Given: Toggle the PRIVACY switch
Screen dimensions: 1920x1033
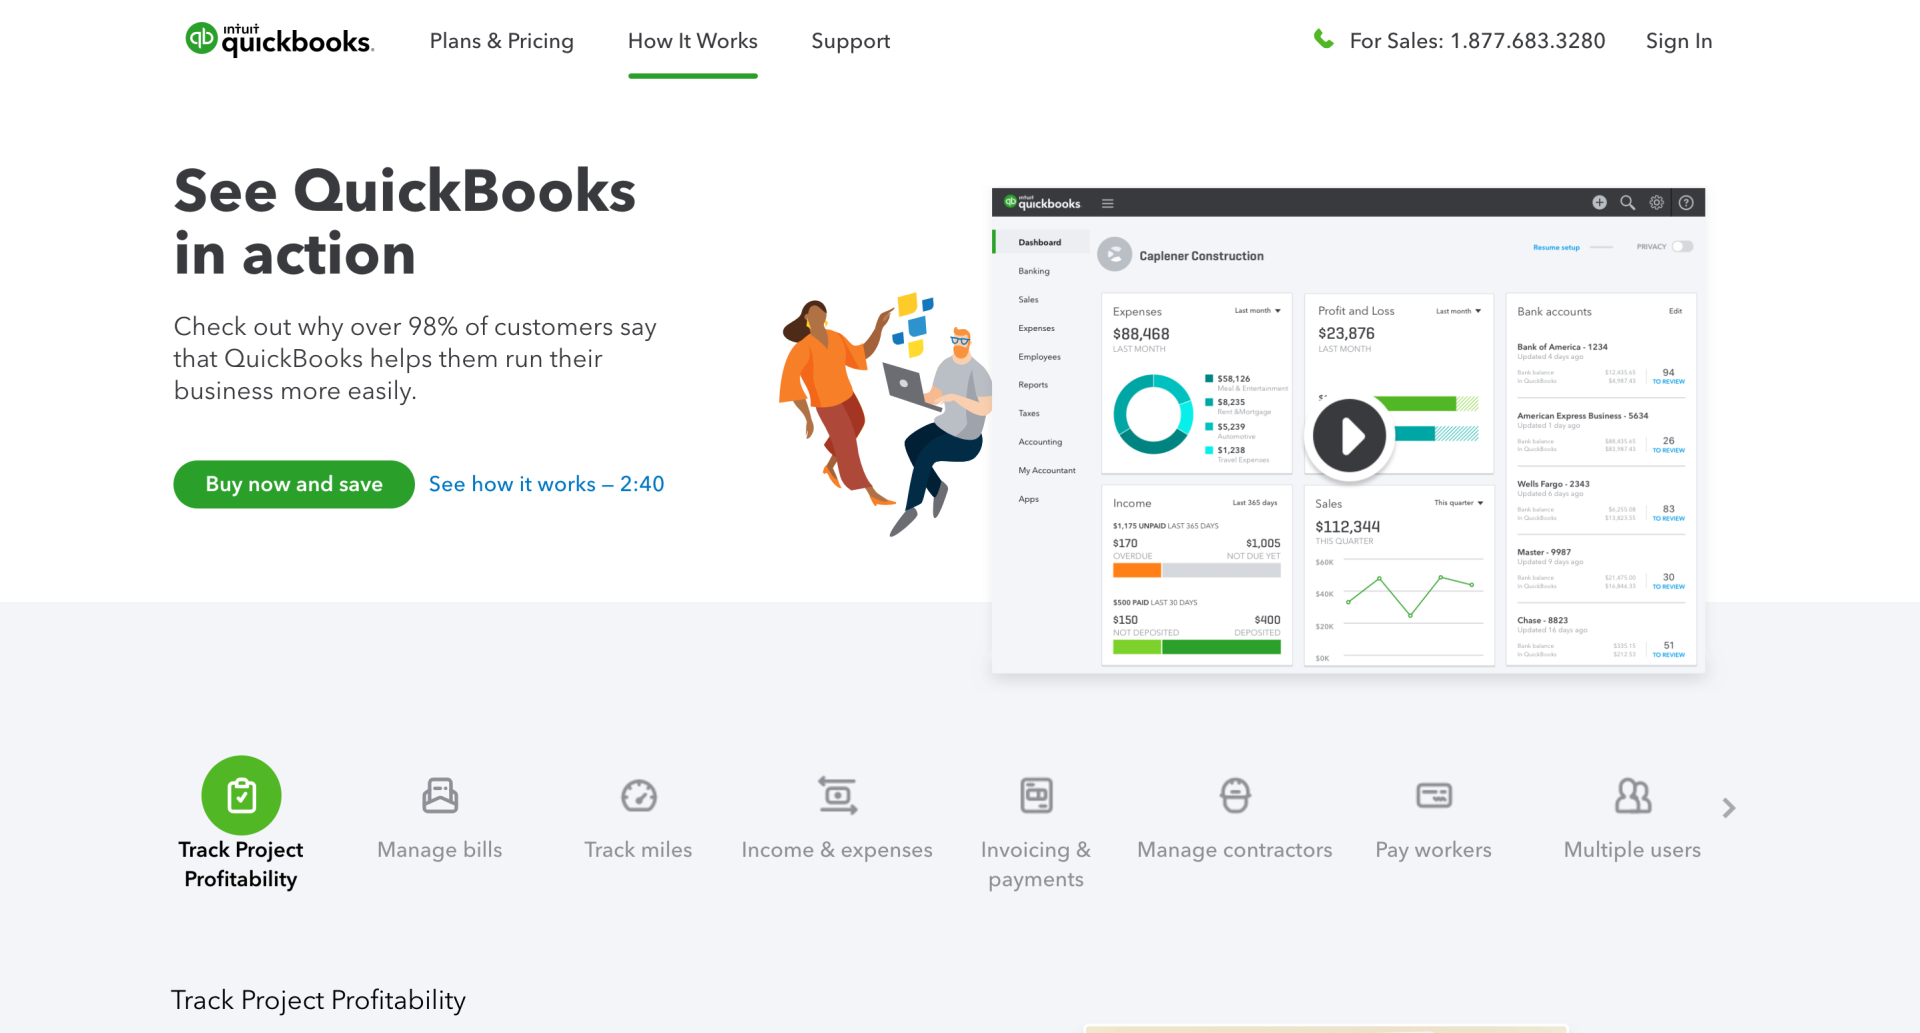Looking at the screenshot, I should (x=1682, y=246).
